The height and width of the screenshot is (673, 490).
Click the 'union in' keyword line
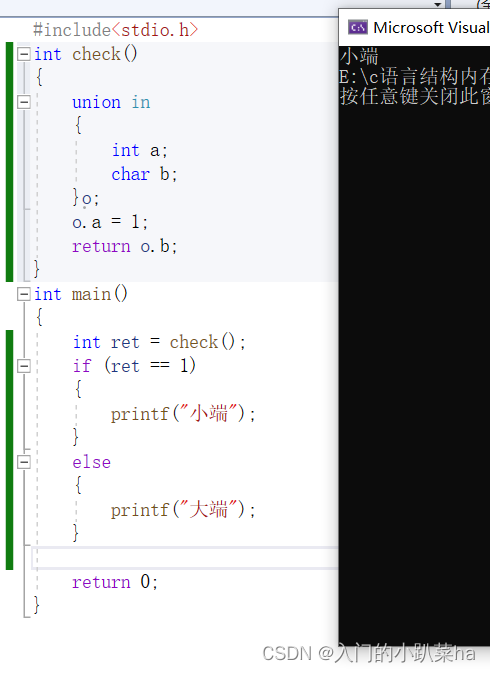(111, 103)
